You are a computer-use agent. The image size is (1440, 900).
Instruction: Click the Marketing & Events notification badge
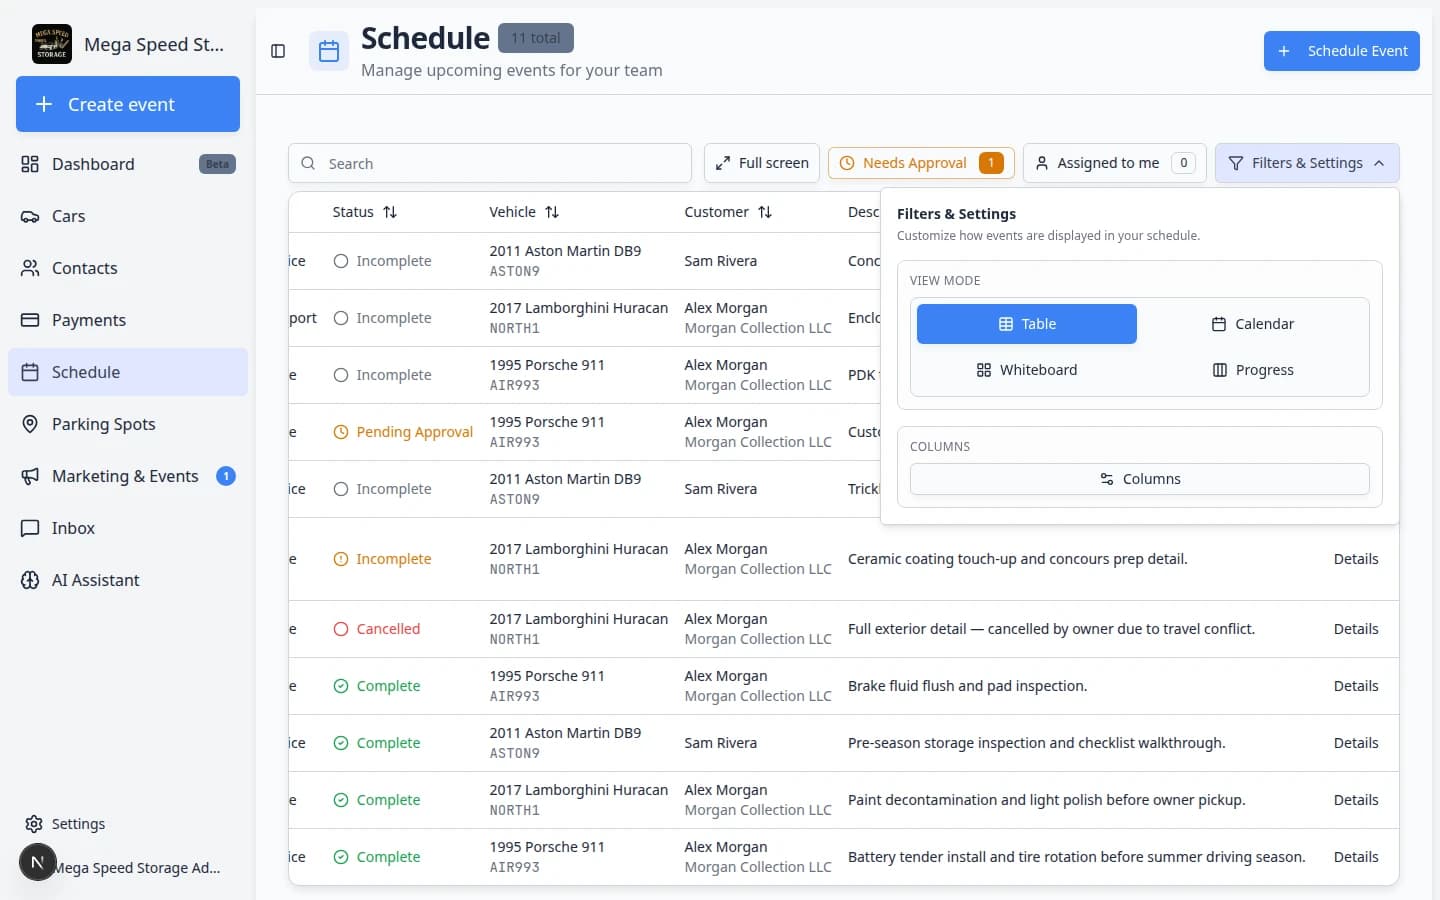226,476
